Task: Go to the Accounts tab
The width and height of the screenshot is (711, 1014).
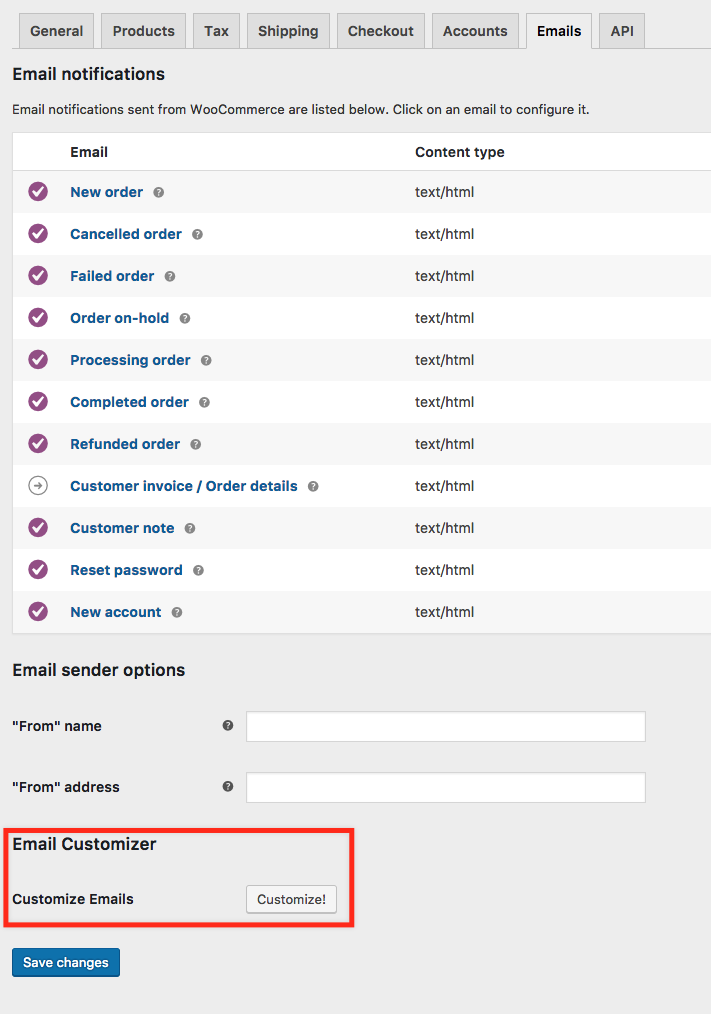Action: pyautogui.click(x=475, y=31)
